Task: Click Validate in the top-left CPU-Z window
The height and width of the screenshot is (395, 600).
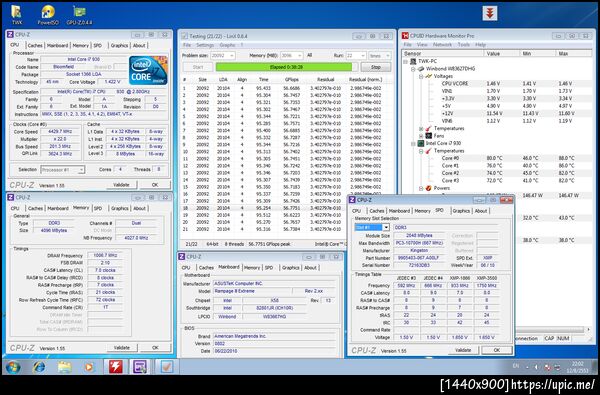Action: point(121,184)
